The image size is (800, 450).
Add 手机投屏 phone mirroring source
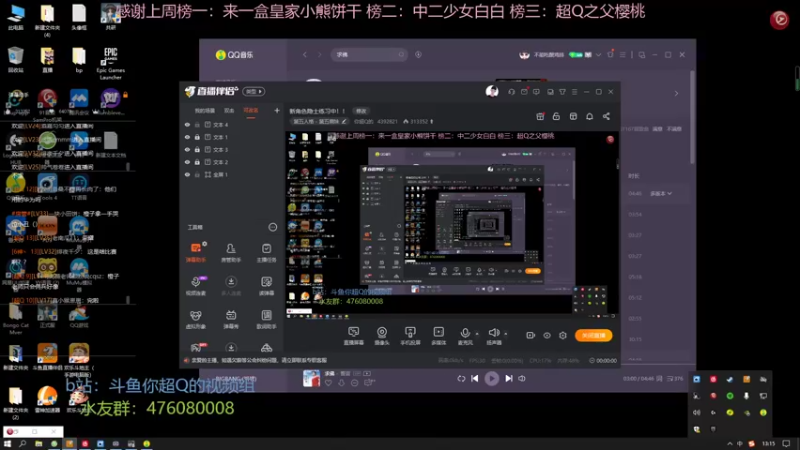410,336
